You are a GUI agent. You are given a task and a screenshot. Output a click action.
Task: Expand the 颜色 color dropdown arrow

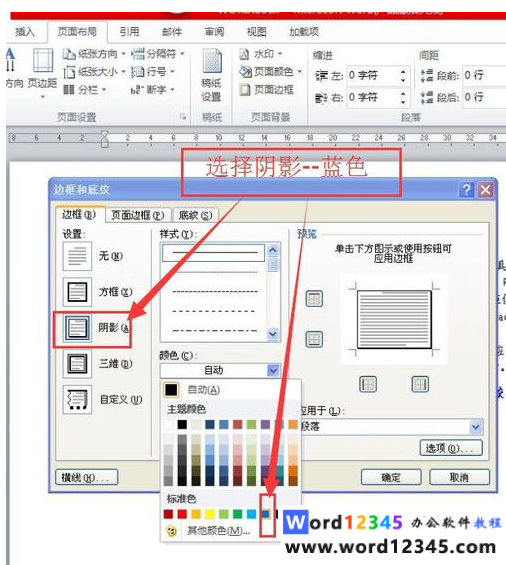point(273,370)
